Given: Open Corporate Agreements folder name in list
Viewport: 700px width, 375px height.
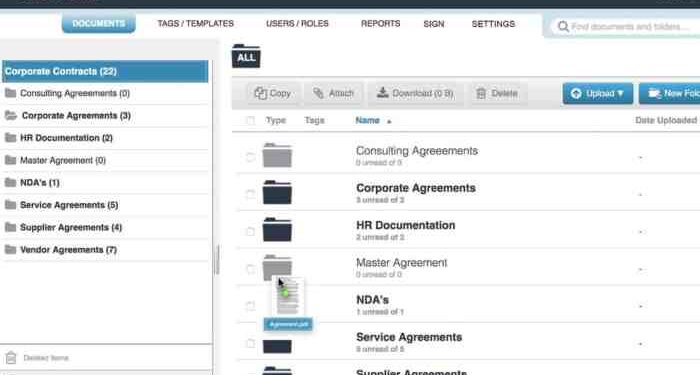Looking at the screenshot, I should tap(416, 188).
